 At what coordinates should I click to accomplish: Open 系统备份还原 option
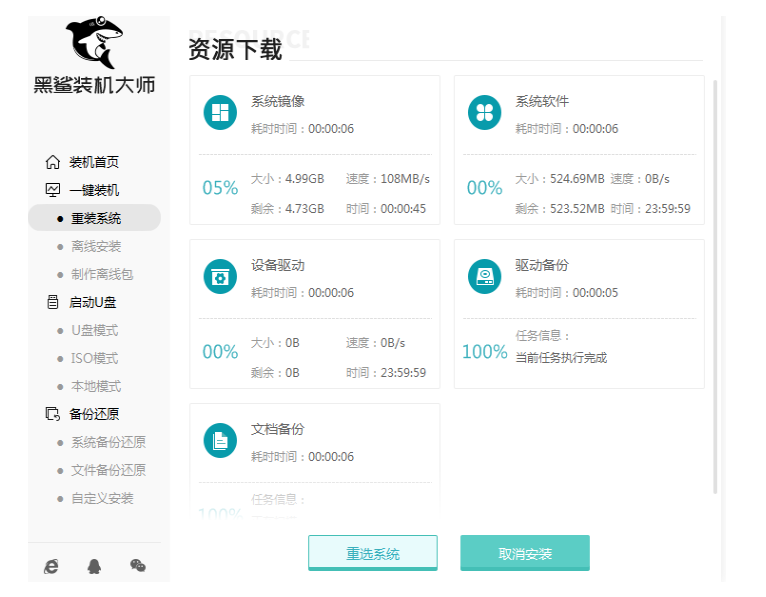pos(108,442)
